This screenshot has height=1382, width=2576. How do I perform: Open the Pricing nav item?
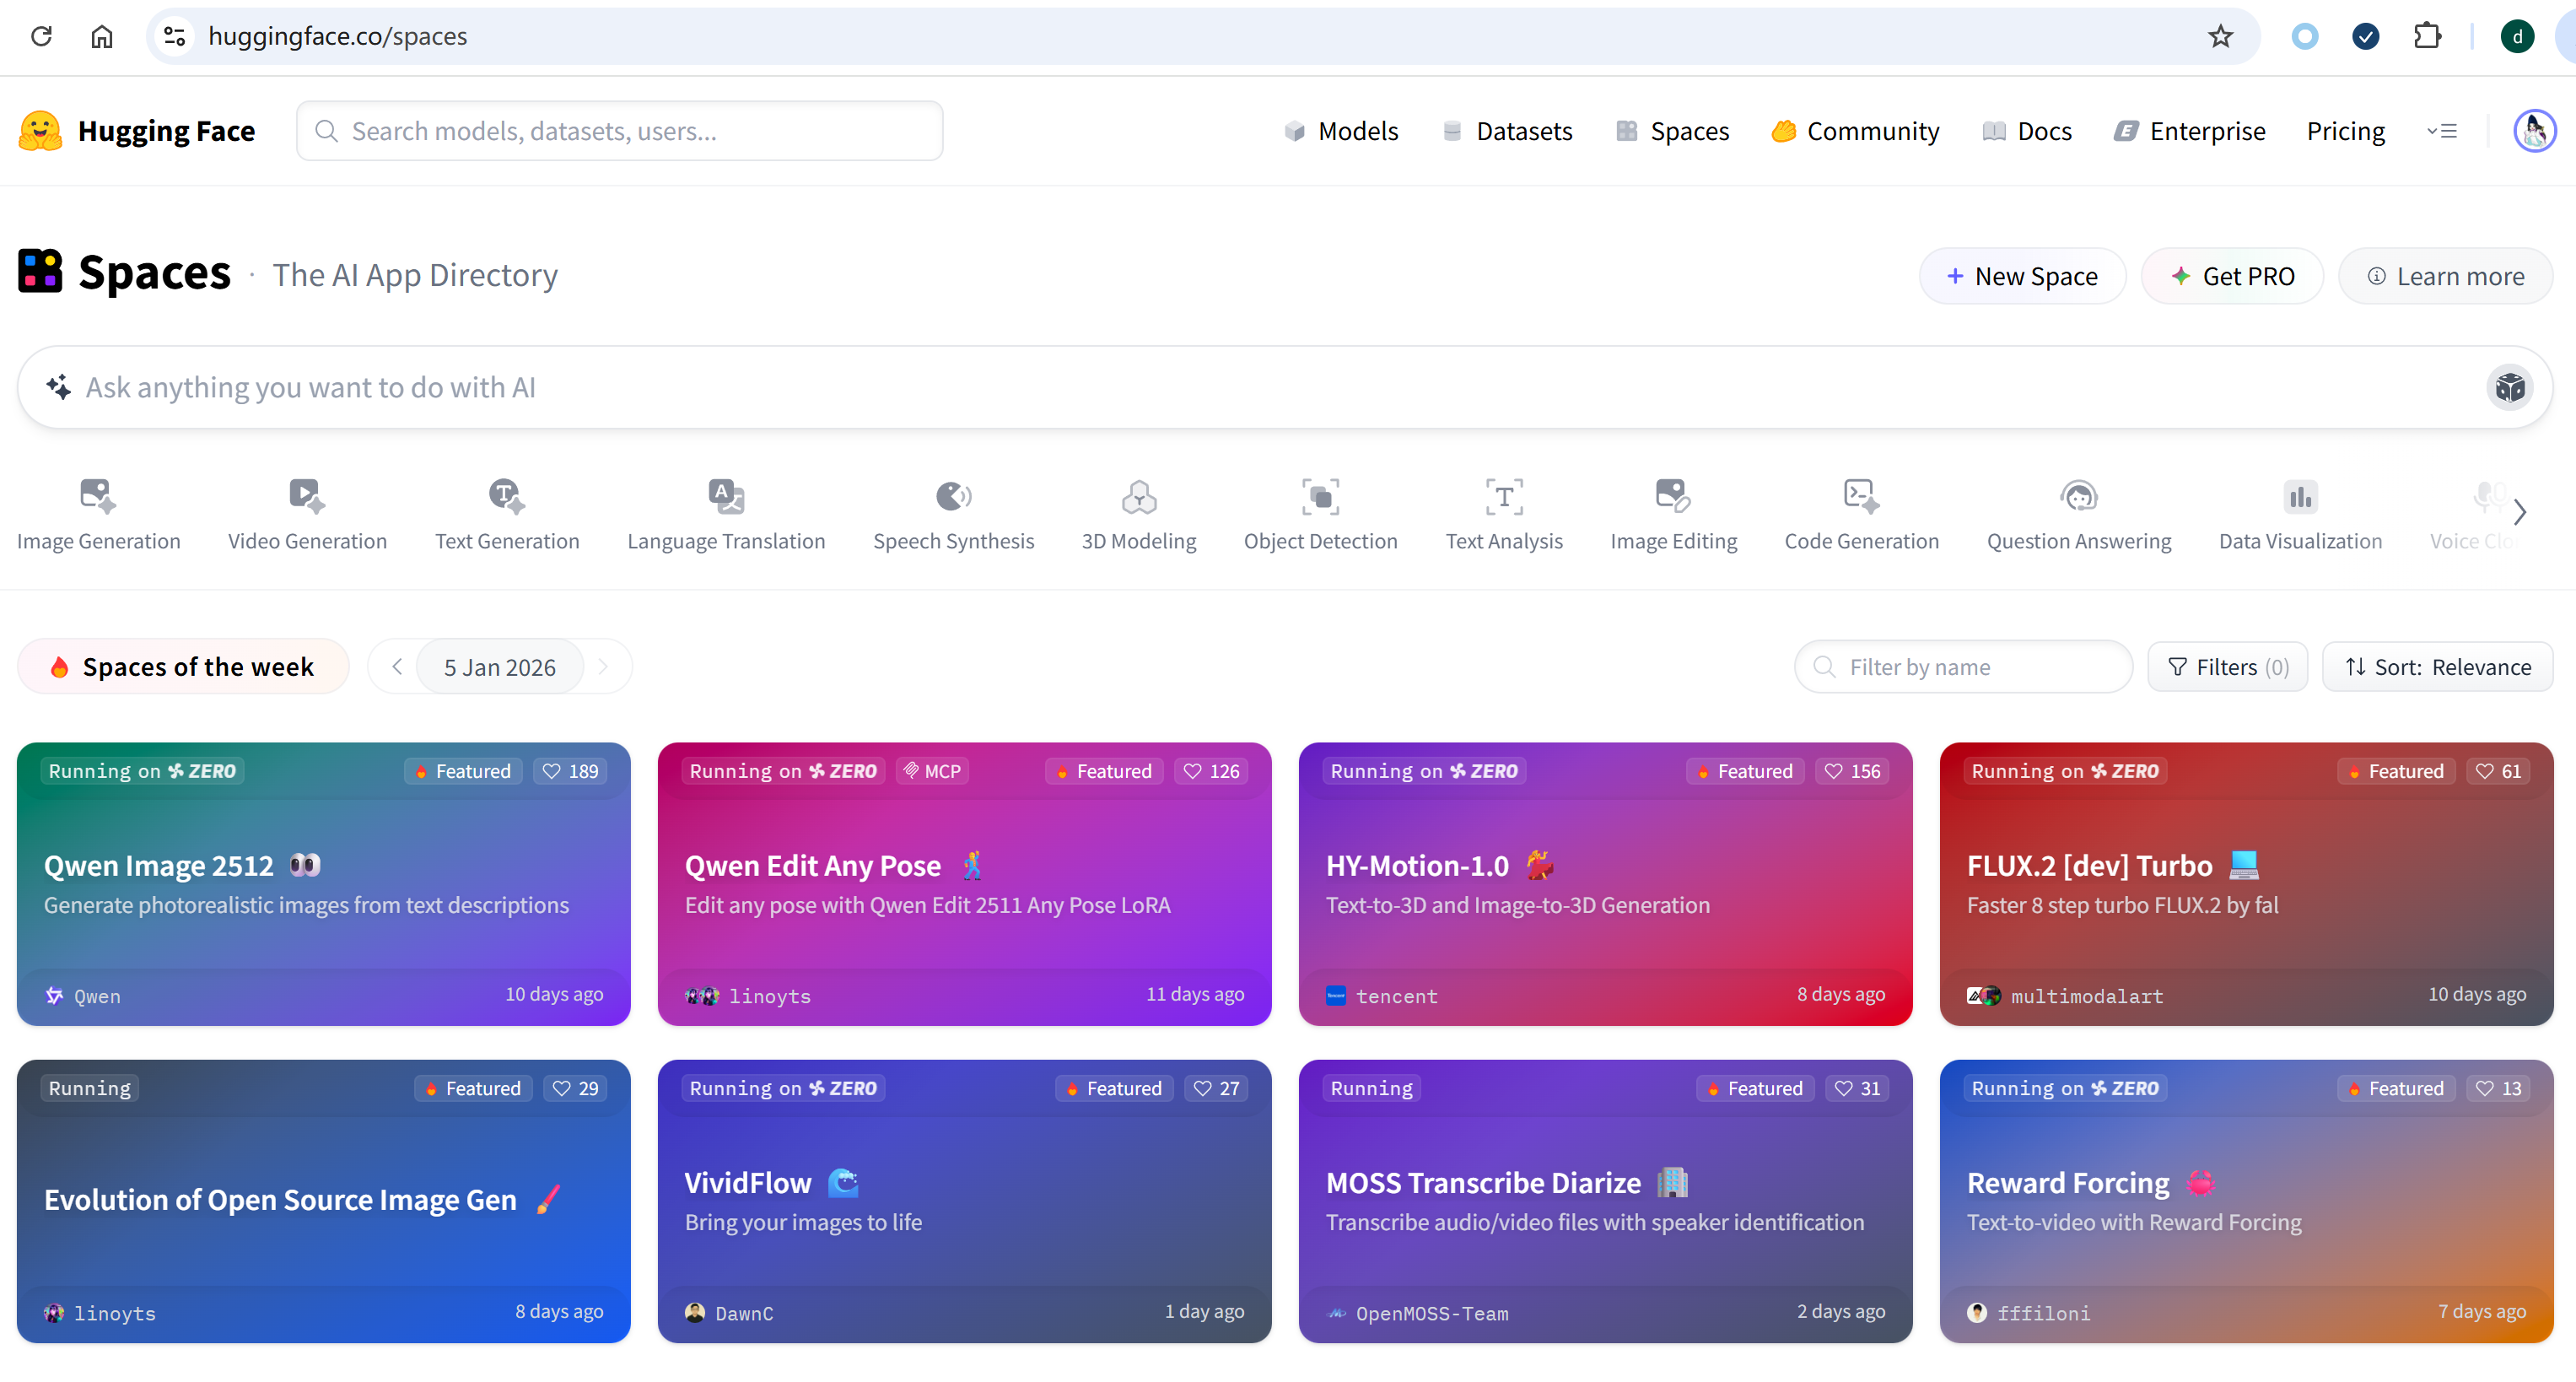click(2345, 131)
